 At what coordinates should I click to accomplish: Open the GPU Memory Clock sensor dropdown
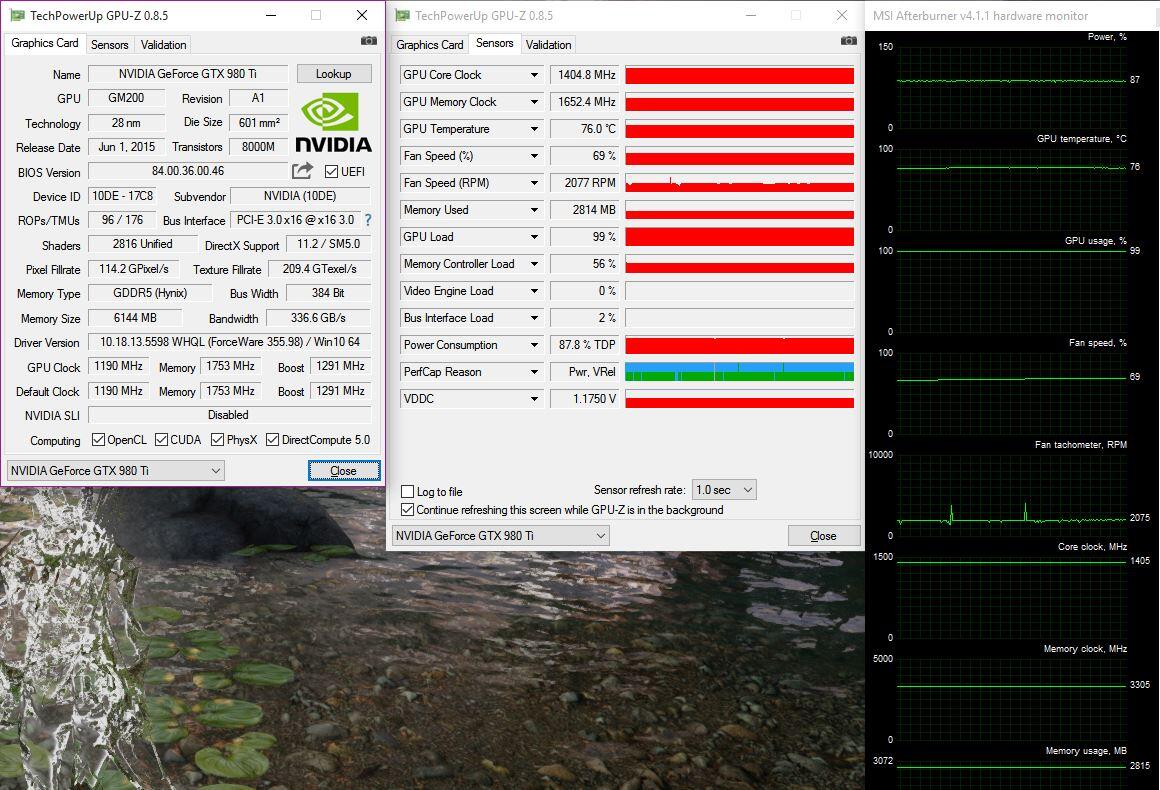click(x=534, y=102)
